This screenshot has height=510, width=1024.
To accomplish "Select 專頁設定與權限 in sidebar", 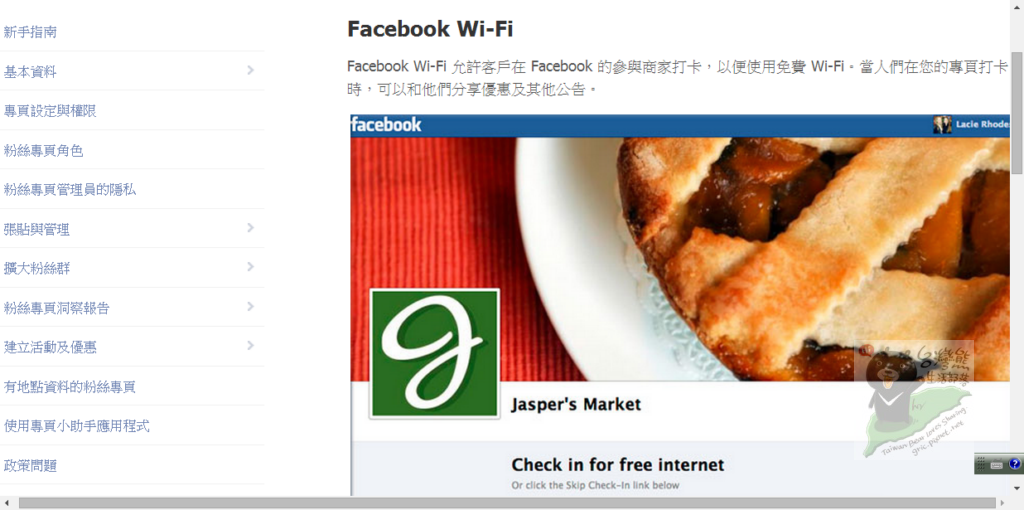I will point(50,111).
